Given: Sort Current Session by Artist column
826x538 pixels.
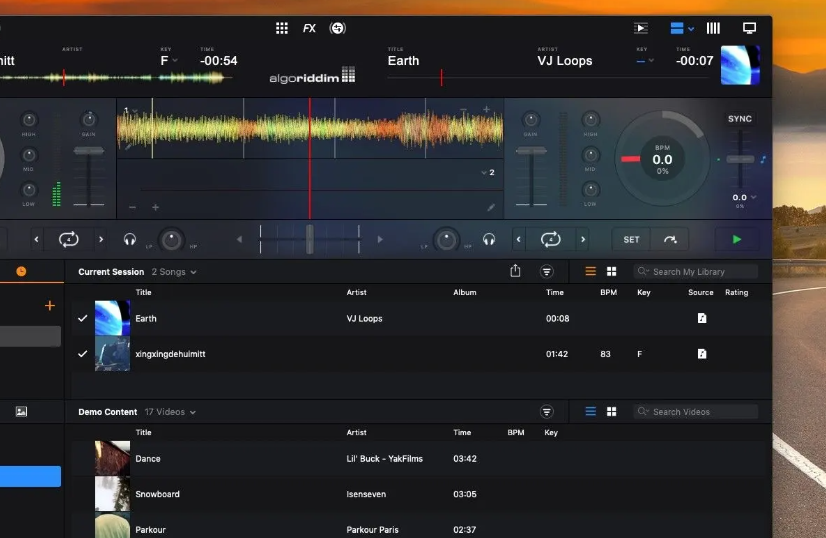Looking at the screenshot, I should point(357,292).
